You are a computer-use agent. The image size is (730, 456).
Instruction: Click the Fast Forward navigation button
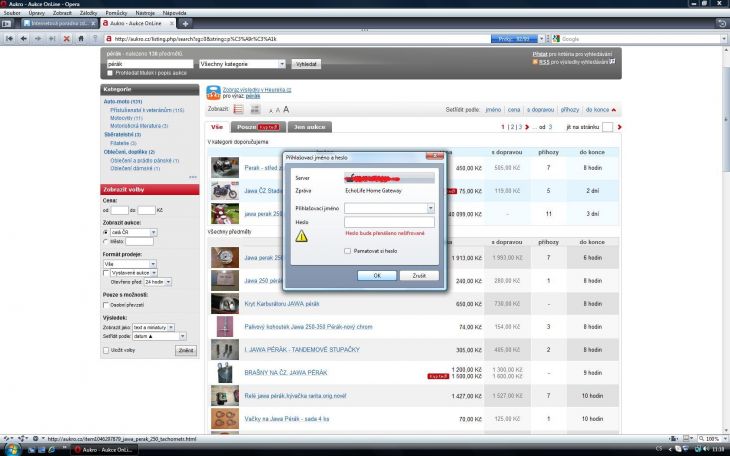[52, 39]
